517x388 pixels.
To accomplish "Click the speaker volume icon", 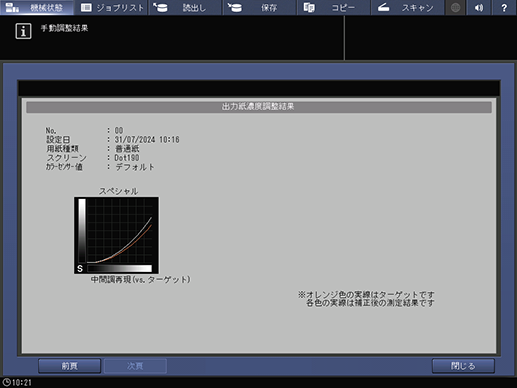I will coord(479,7).
